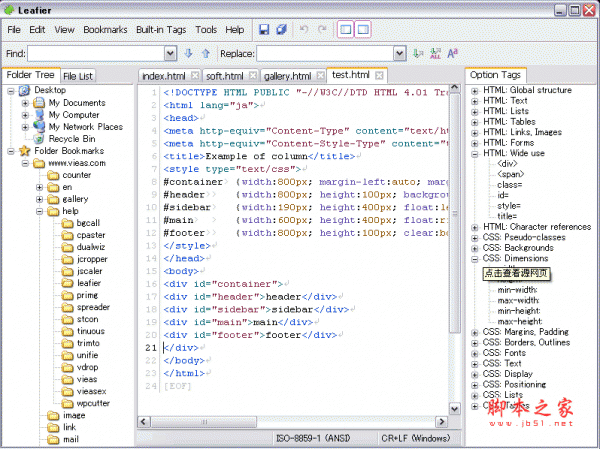This screenshot has height=449, width=600.
Task: Switch to the File List tab
Action: point(78,76)
